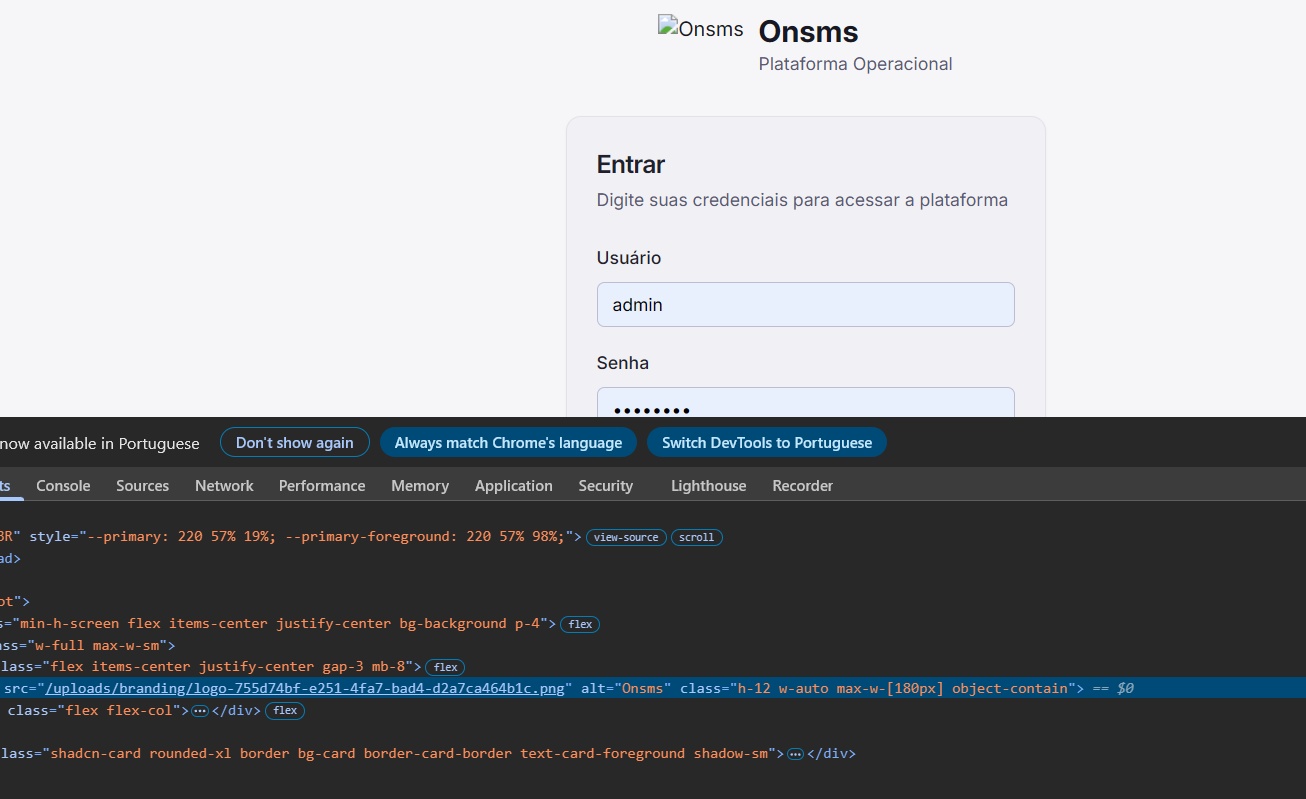1306x799 pixels.
Task: Open the Lighthouse tab
Action: (708, 486)
